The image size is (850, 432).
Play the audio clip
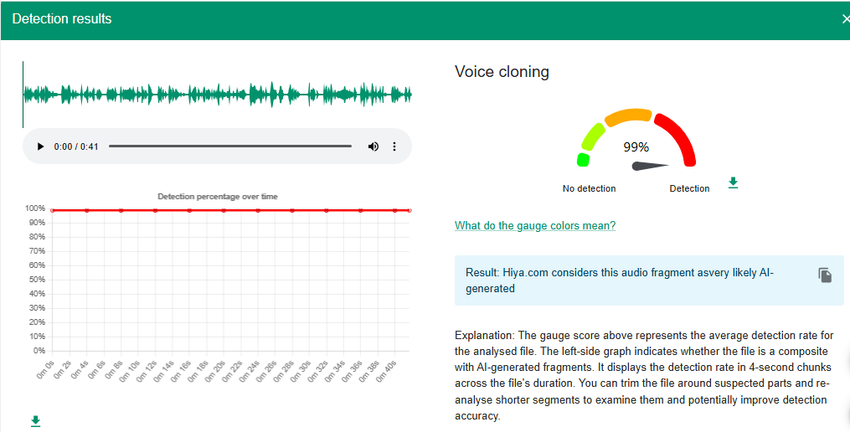point(41,146)
